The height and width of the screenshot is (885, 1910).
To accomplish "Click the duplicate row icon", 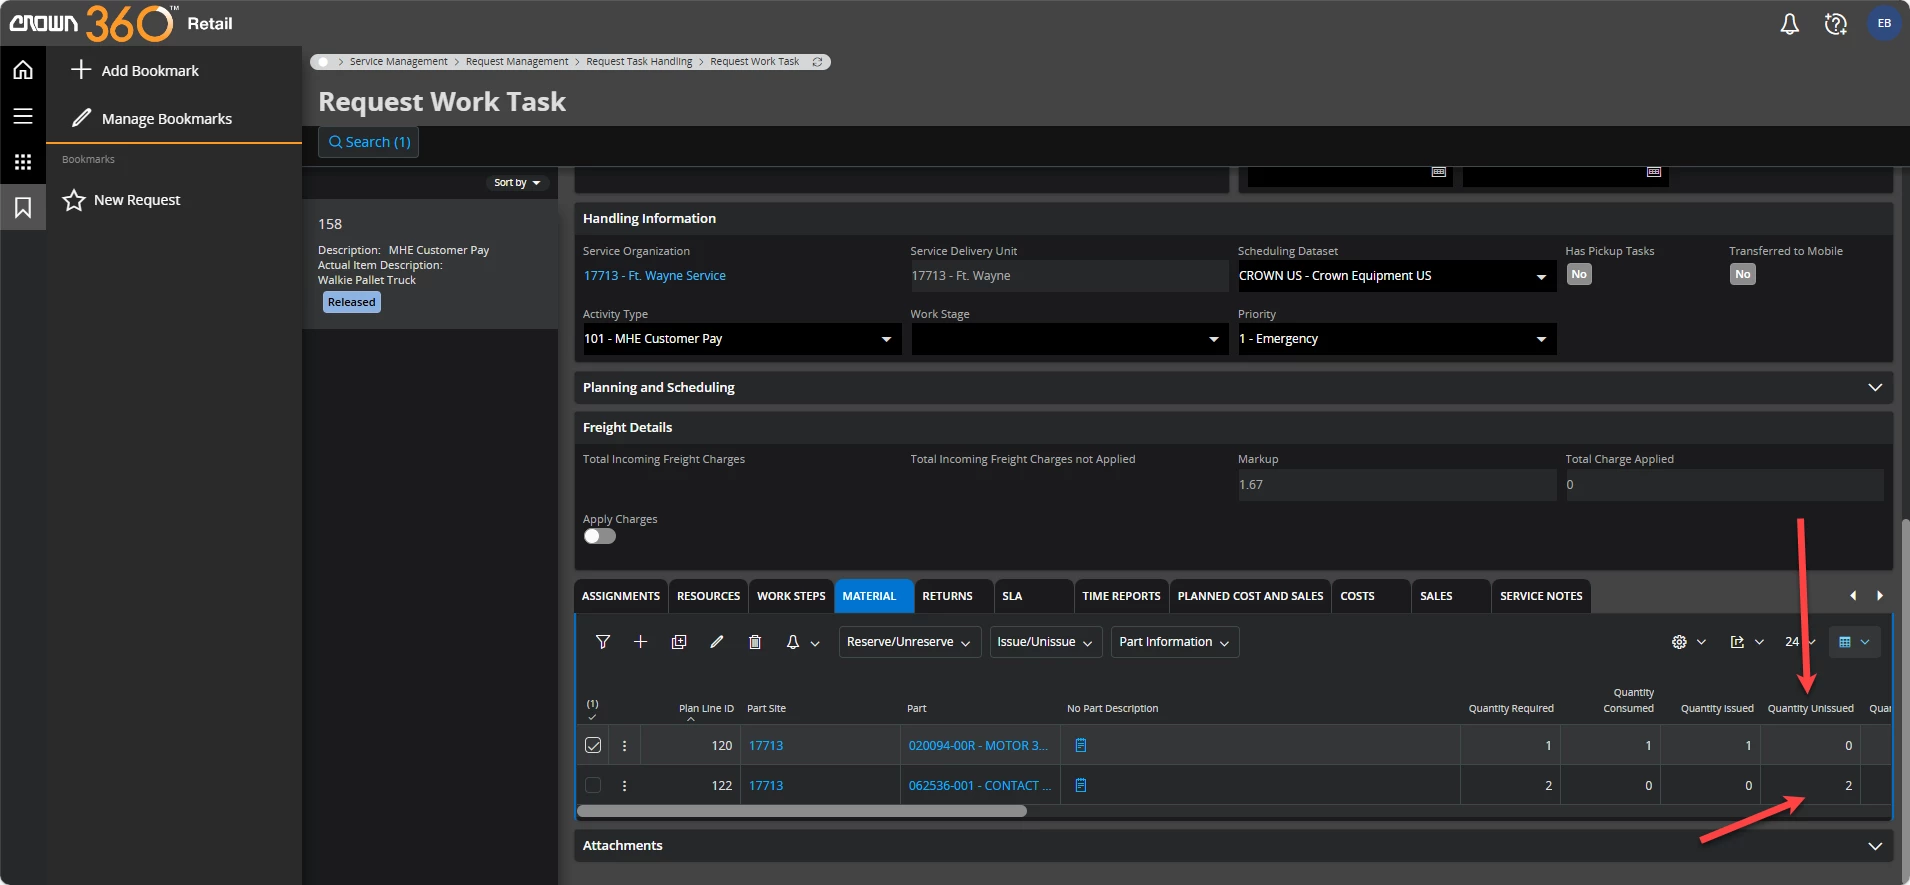I will click(x=679, y=642).
